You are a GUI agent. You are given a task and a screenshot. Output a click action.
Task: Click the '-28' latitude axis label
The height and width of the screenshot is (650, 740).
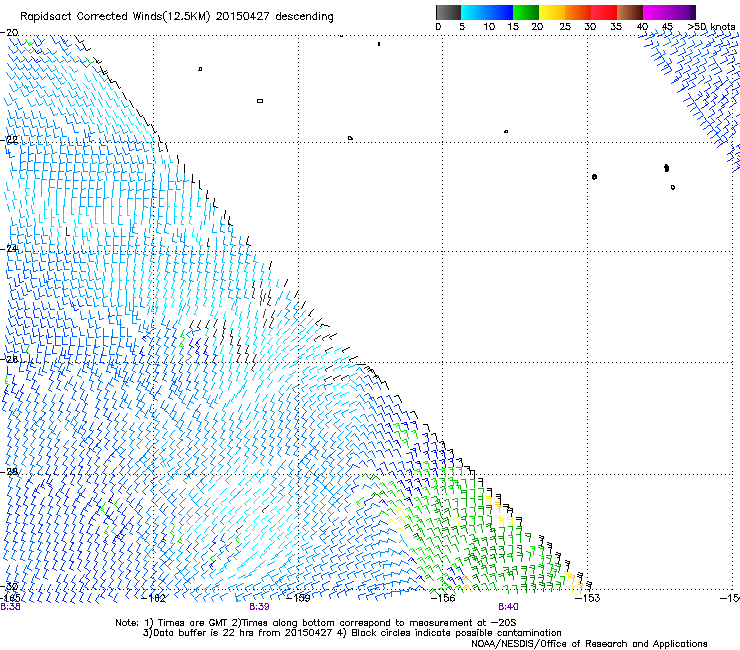click(9, 472)
